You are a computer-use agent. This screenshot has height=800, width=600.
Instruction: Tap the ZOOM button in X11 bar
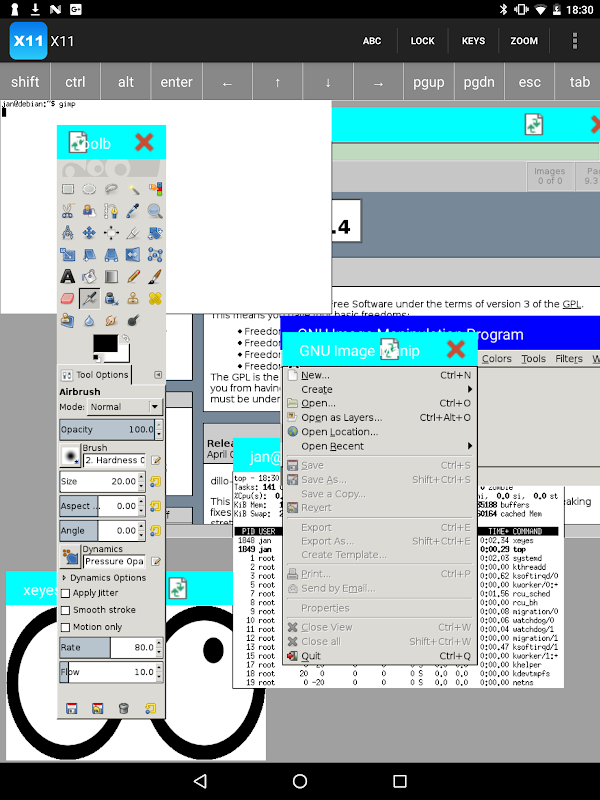pyautogui.click(x=524, y=41)
